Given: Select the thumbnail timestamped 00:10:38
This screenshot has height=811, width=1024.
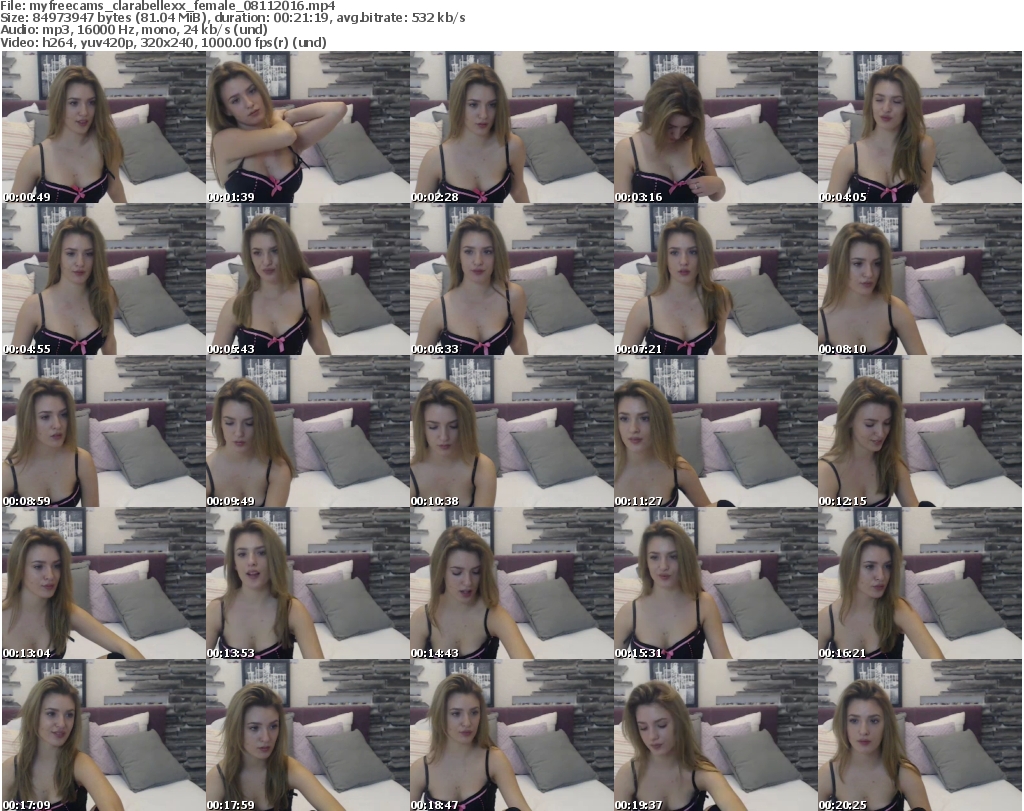Looking at the screenshot, I should pyautogui.click(x=511, y=431).
